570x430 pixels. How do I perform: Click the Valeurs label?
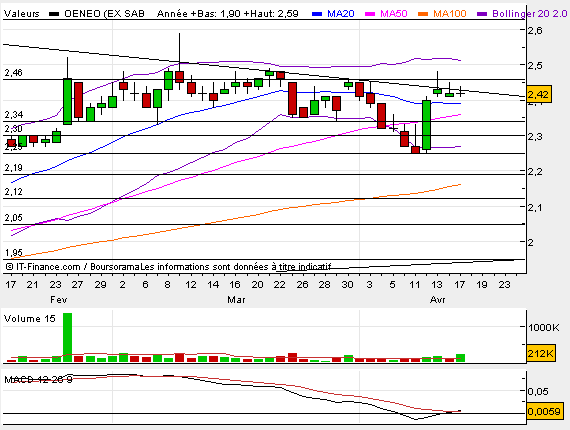pos(21,14)
